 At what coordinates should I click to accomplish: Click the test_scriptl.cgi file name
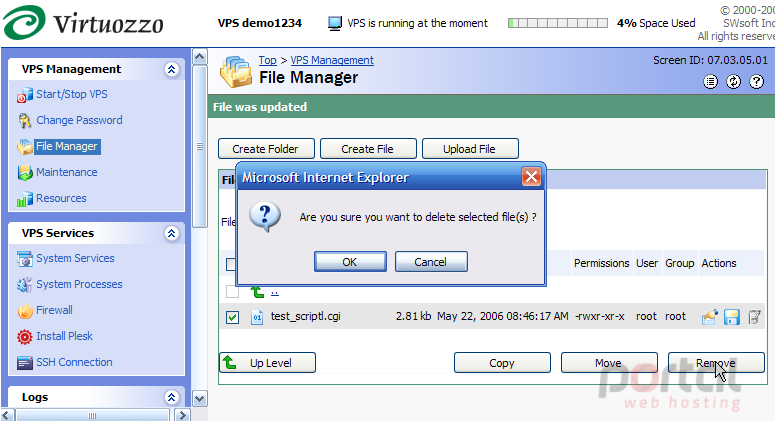click(305, 317)
